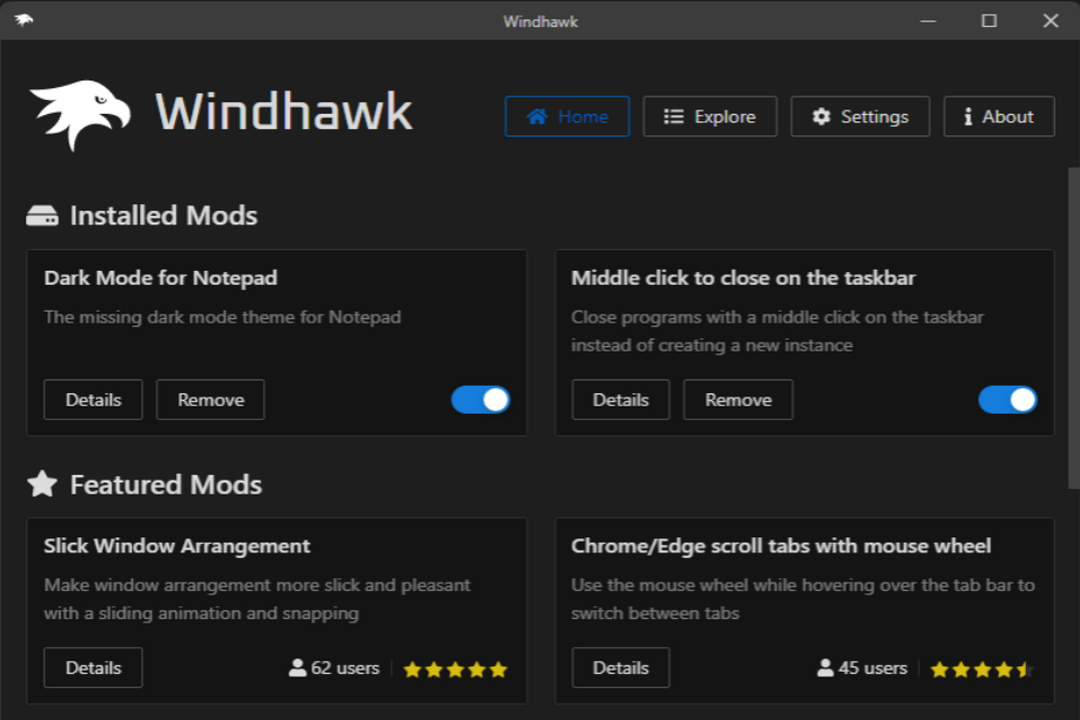1080x720 pixels.
Task: View Details of Slick Window Arrangement
Action: click(93, 667)
